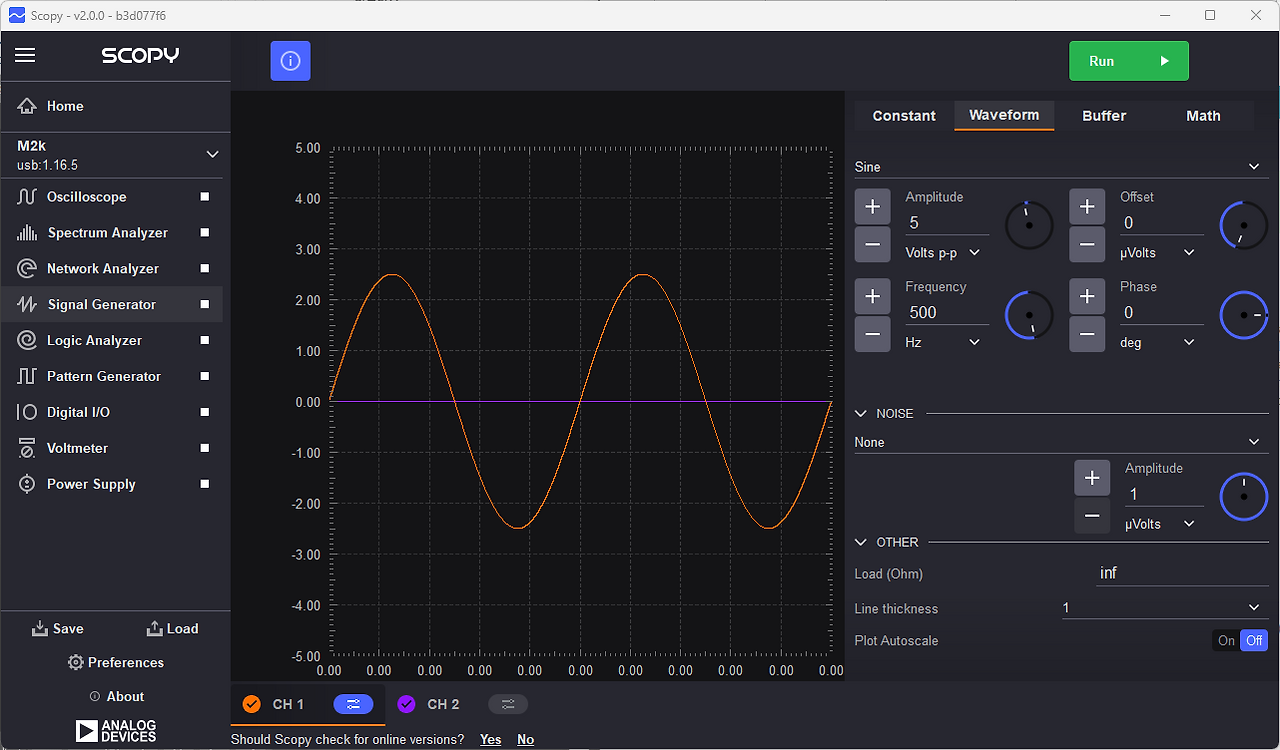The image size is (1280, 750).
Task: Enable CH 1 orange checkbox
Action: (x=252, y=704)
